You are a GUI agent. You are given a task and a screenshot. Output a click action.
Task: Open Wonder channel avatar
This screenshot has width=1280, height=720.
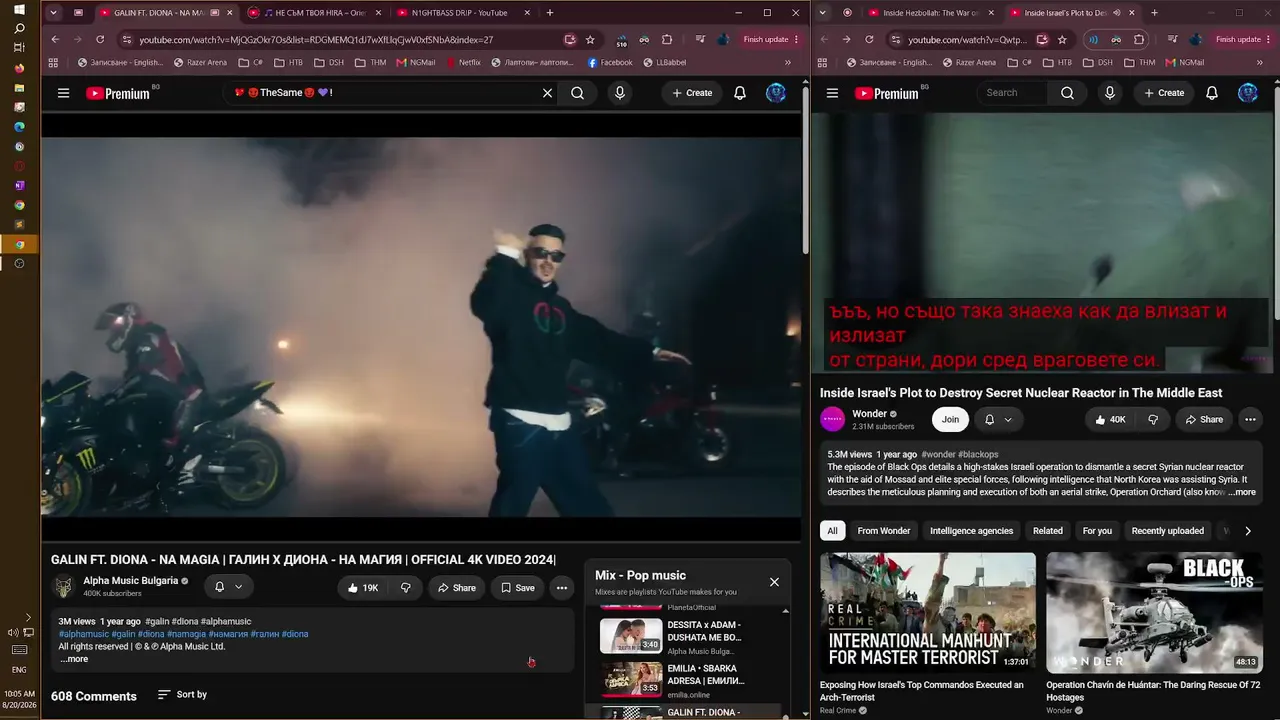coord(832,420)
